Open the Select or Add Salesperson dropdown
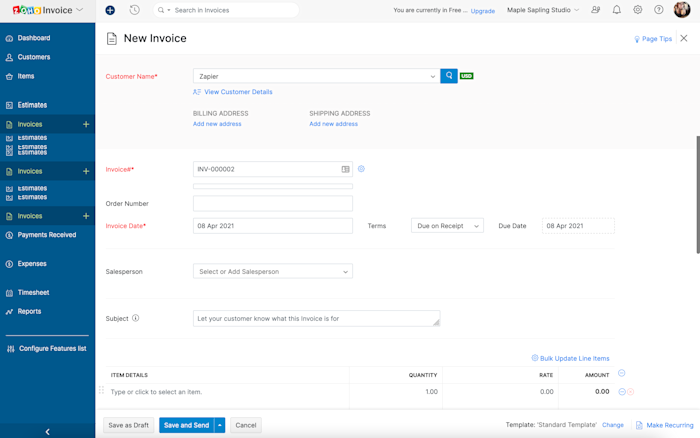Screen dimensions: 700x438 pyautogui.click(x=273, y=271)
